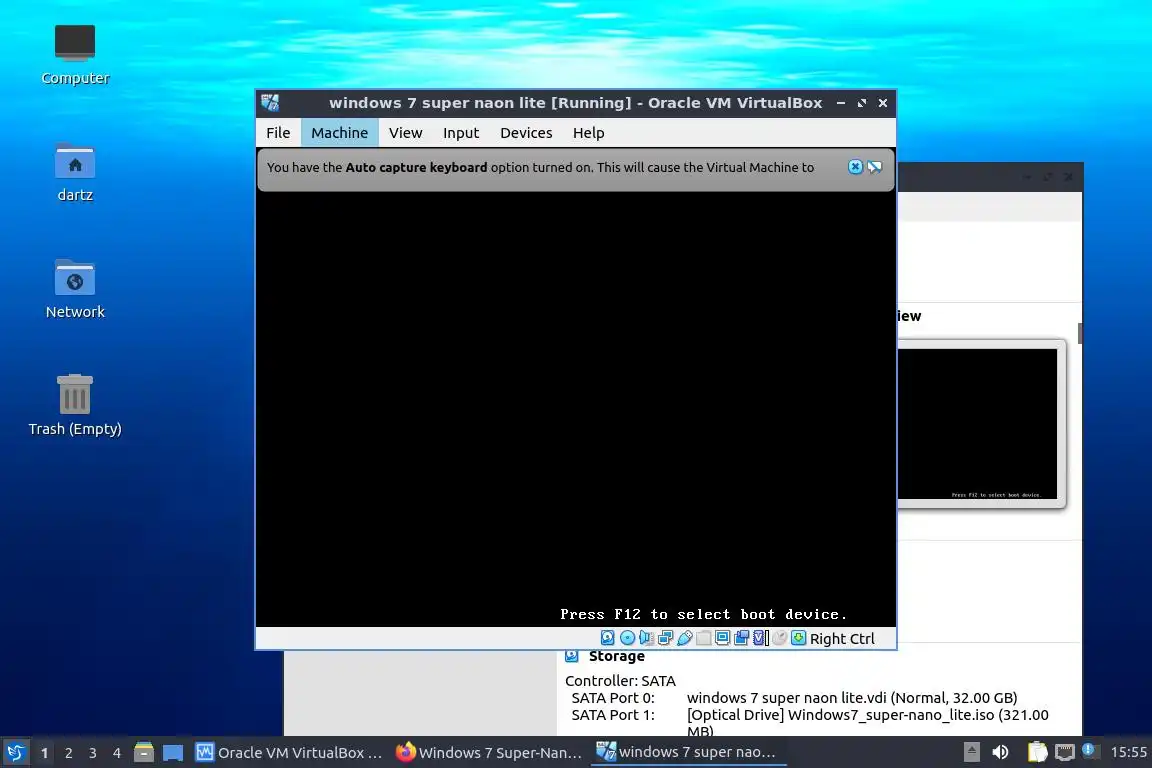Viewport: 1152px width, 768px height.
Task: Click the network adapters status icon
Action: click(666, 638)
